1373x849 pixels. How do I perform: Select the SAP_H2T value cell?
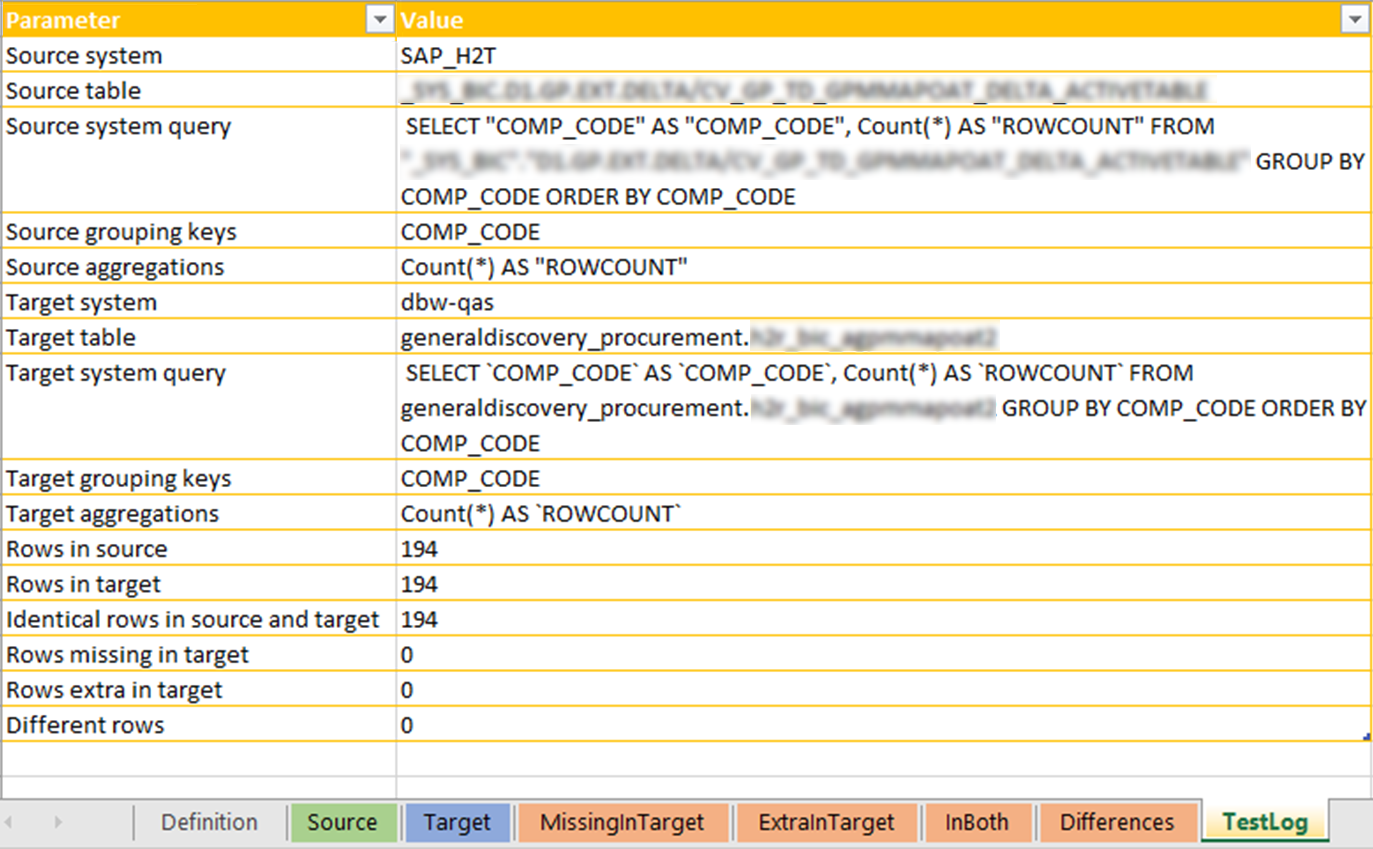[883, 55]
